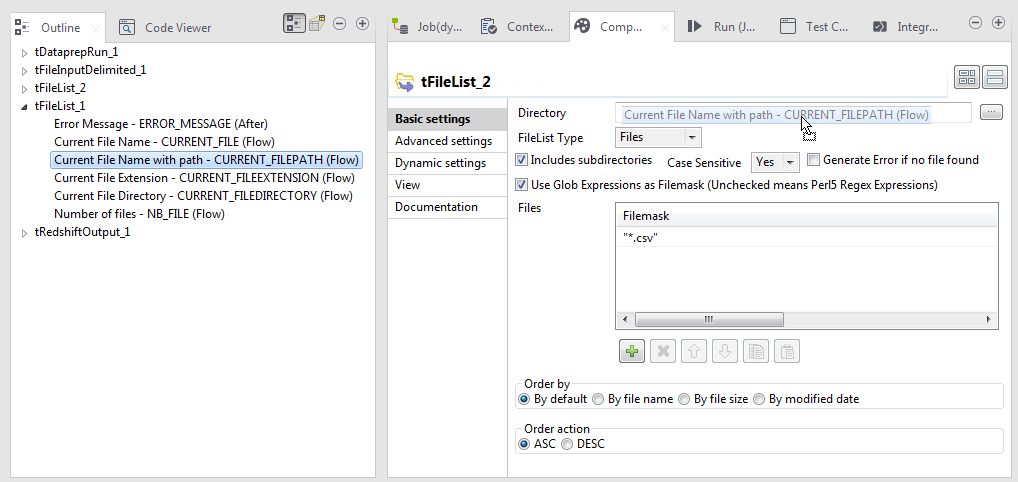Click the move filemask up arrow

(x=694, y=351)
